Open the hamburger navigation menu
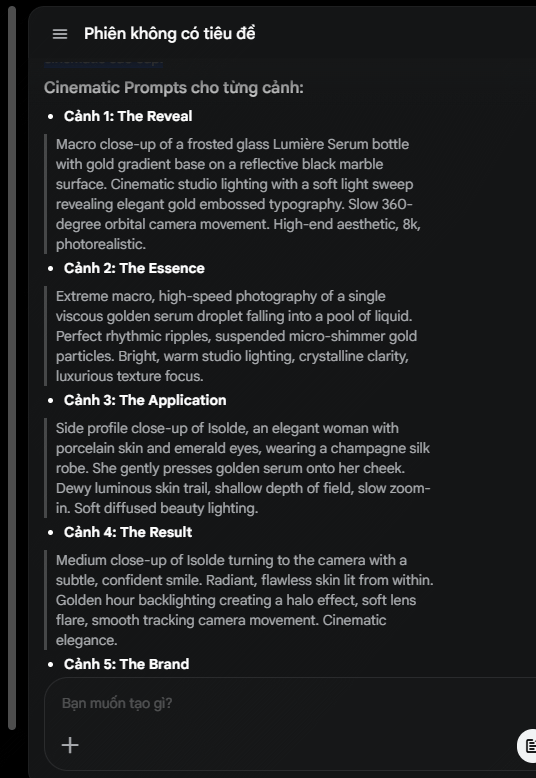Screen dimensions: 536x778 coord(60,34)
